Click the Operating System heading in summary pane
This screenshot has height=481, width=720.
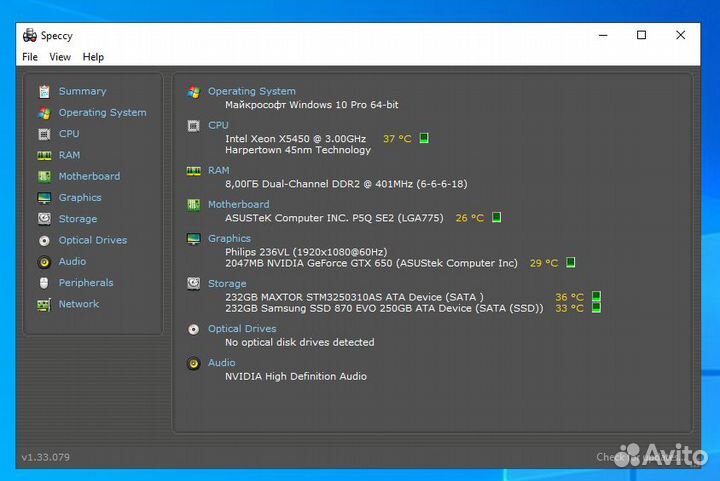pyautogui.click(x=252, y=91)
